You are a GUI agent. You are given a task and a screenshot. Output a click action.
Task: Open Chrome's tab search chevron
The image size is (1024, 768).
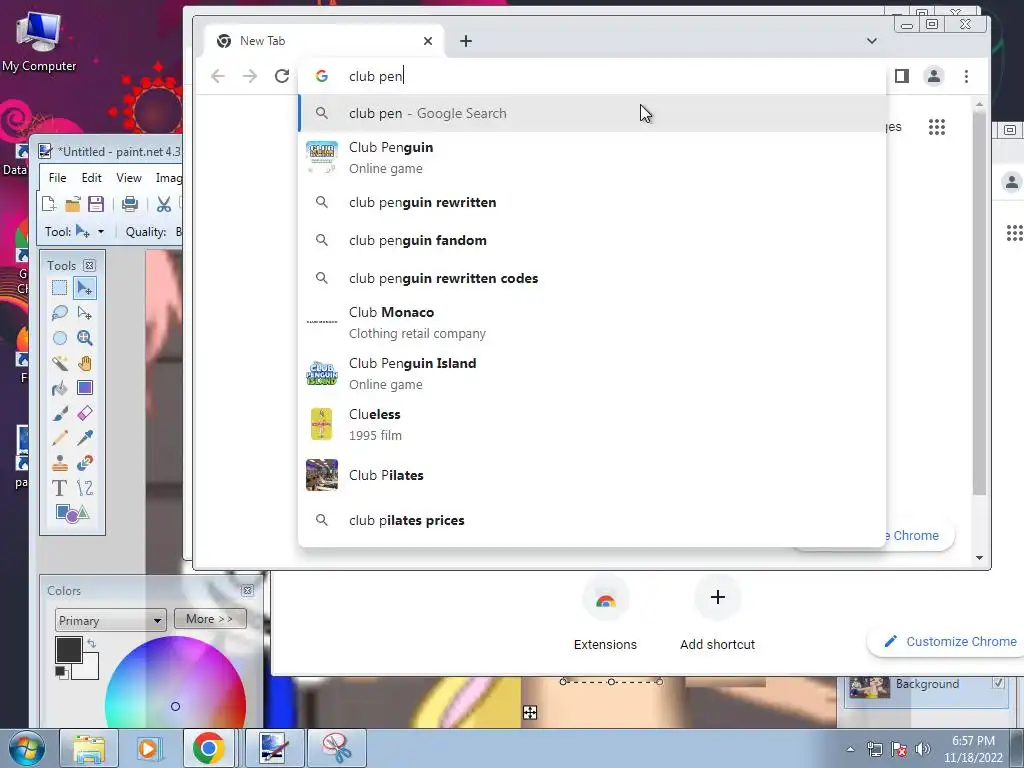872,40
